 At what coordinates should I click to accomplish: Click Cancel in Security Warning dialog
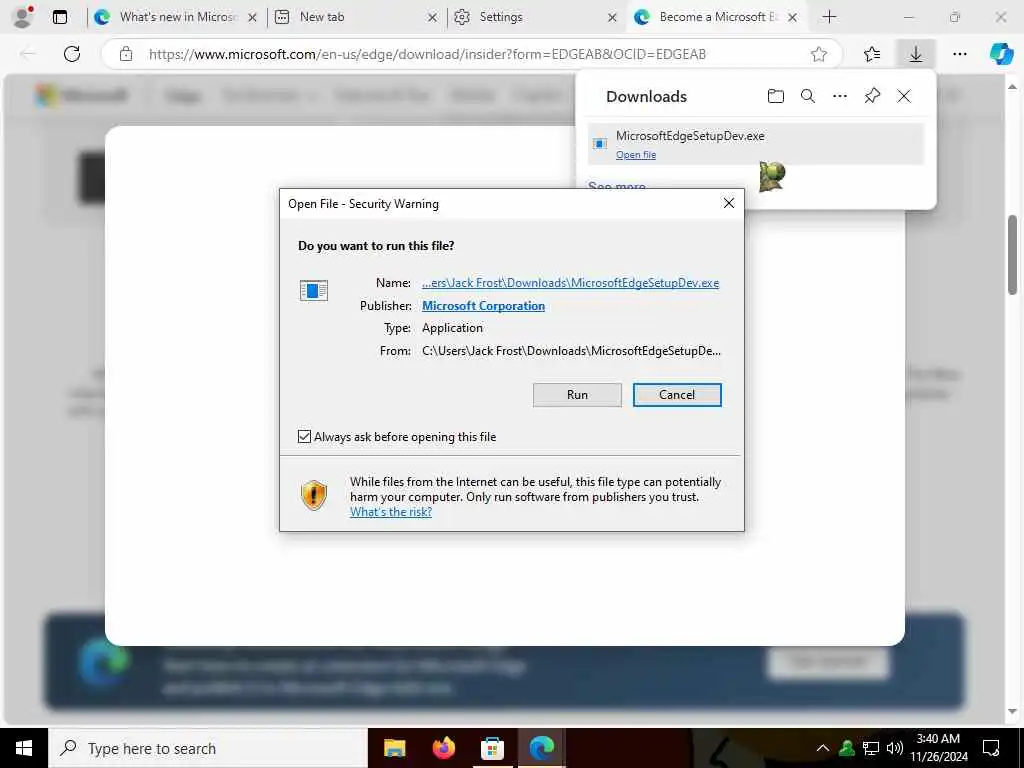(x=677, y=394)
